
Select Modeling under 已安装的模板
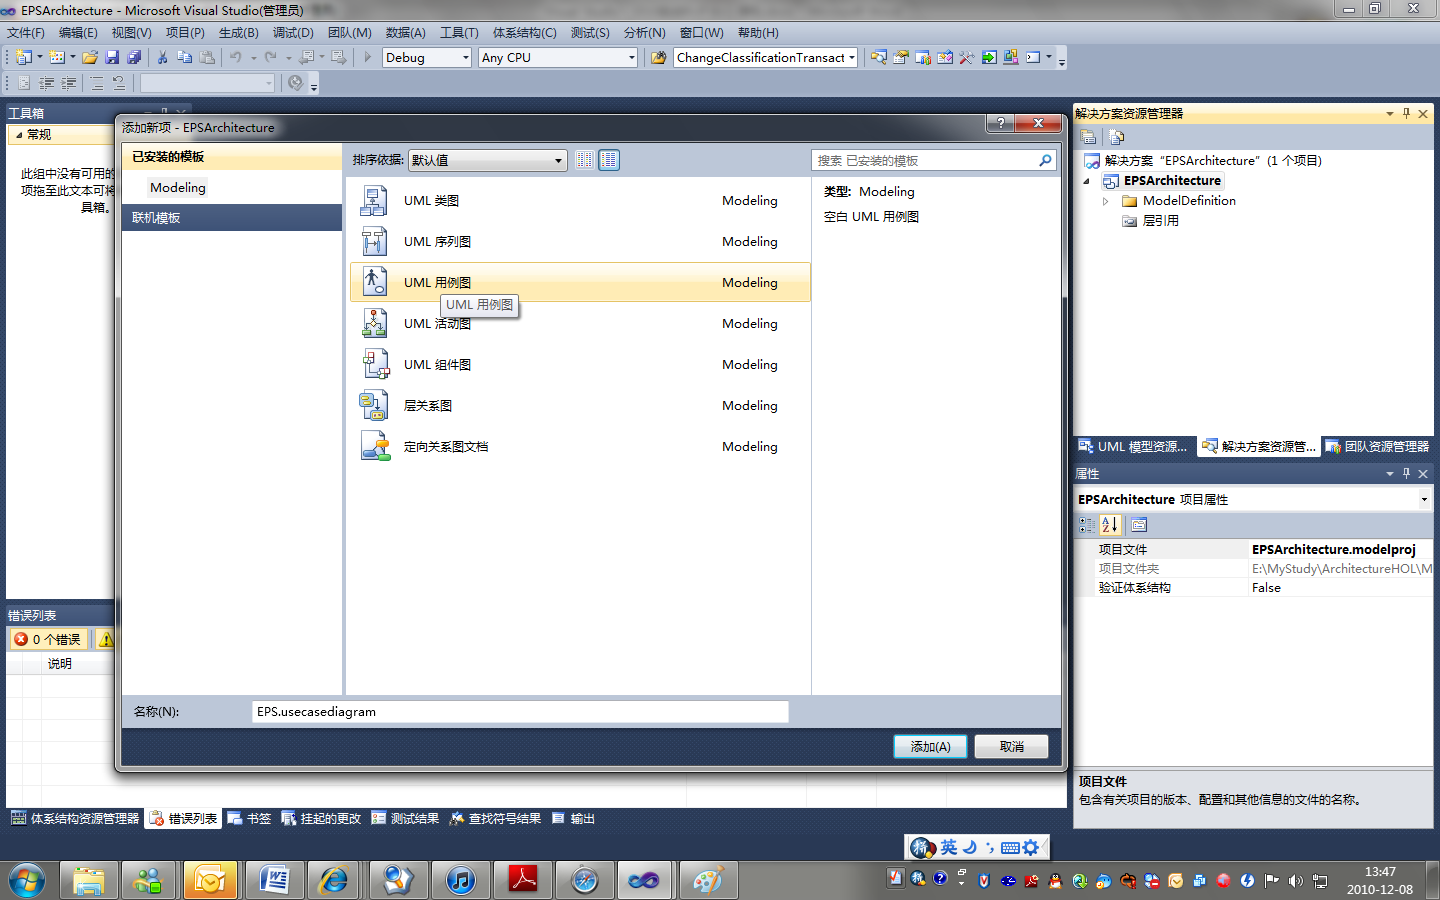click(178, 188)
